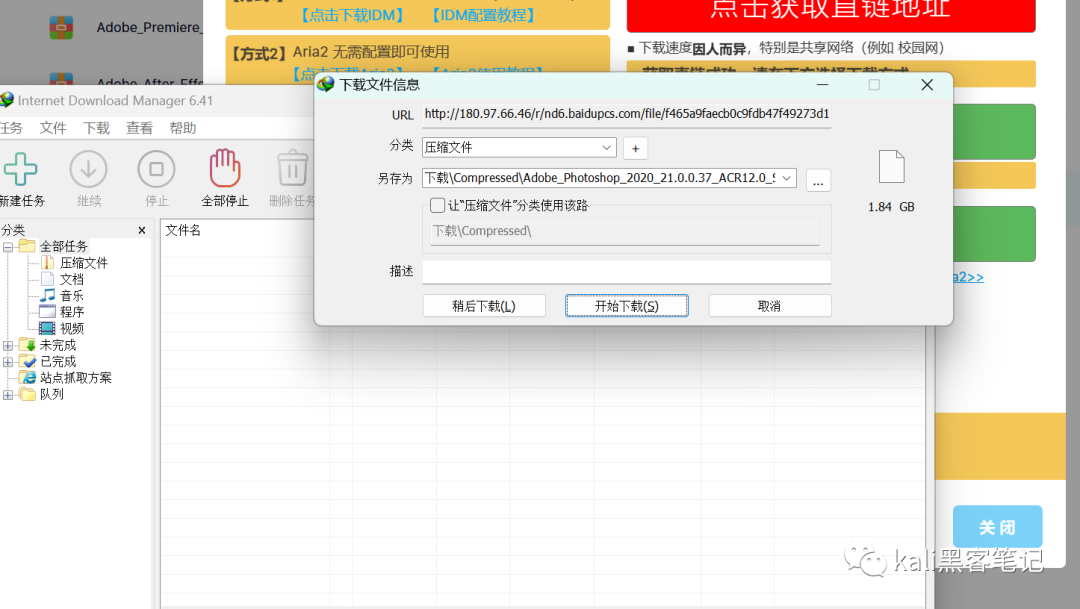Click the Stop (停止) square icon
This screenshot has width=1080, height=609.
tap(156, 169)
